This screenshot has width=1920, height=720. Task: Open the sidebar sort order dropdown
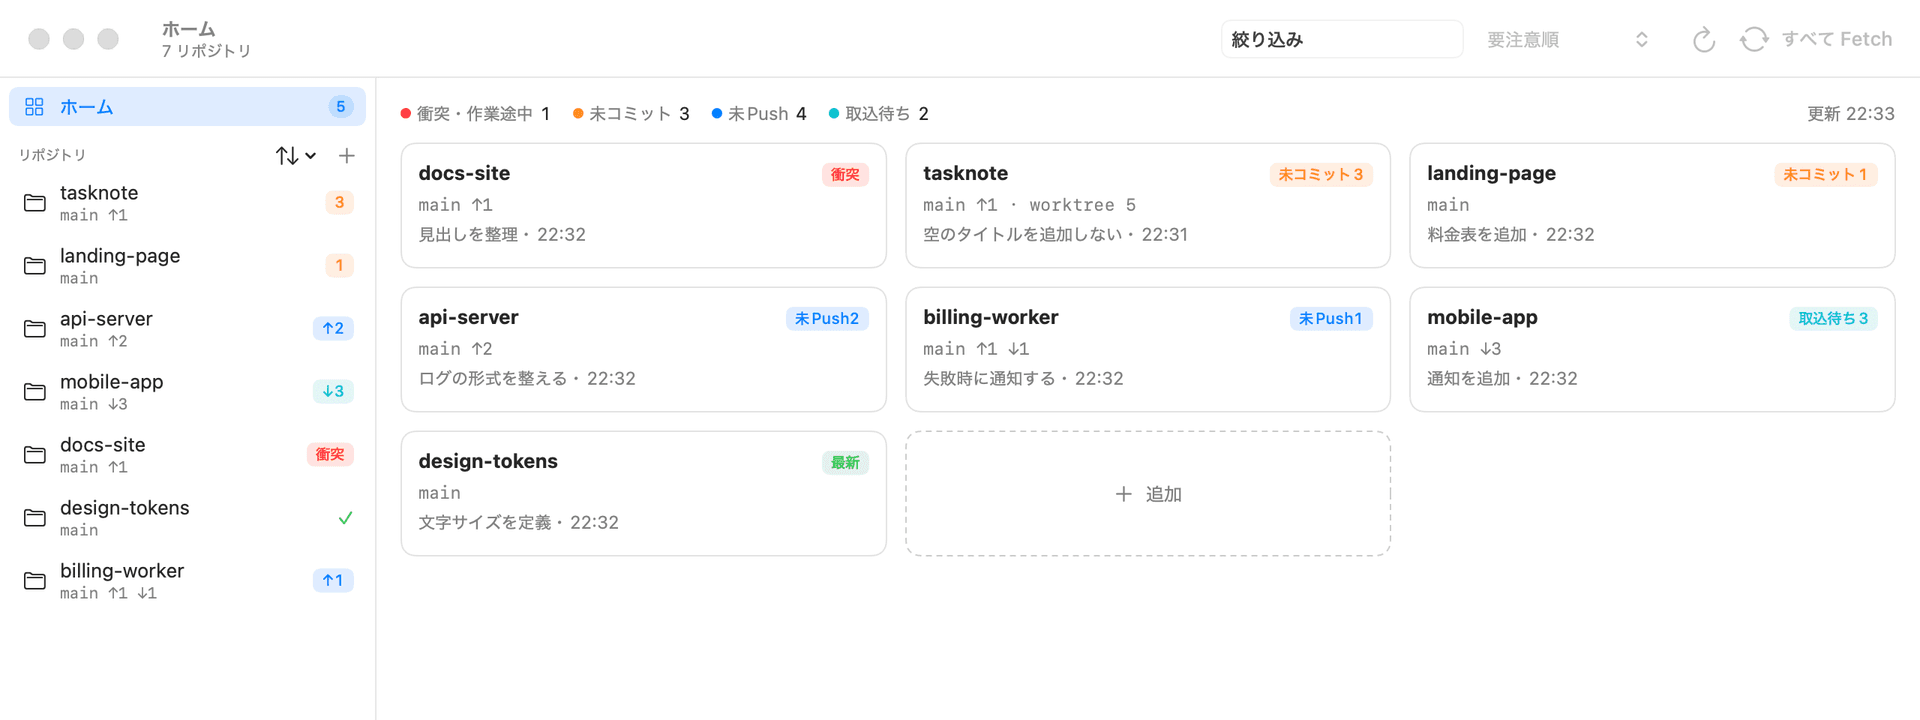tap(296, 156)
